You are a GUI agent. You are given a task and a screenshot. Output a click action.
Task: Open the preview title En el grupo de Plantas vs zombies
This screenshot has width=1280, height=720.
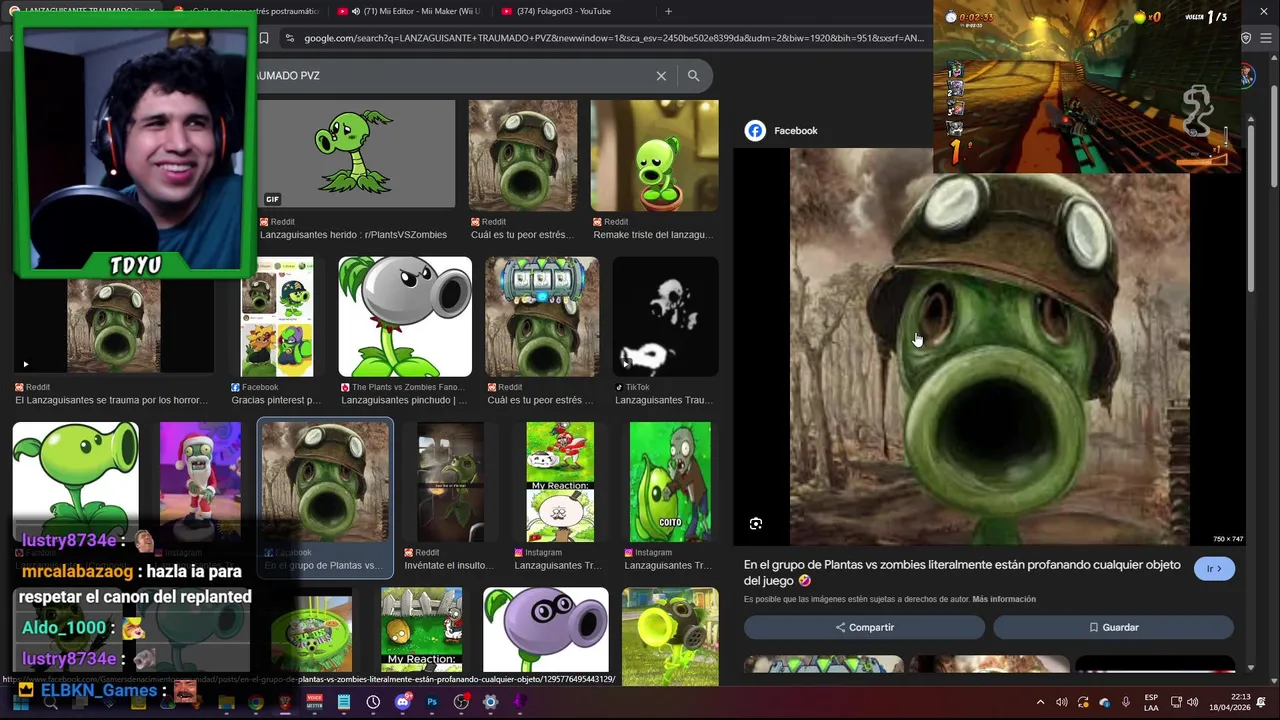(x=962, y=572)
